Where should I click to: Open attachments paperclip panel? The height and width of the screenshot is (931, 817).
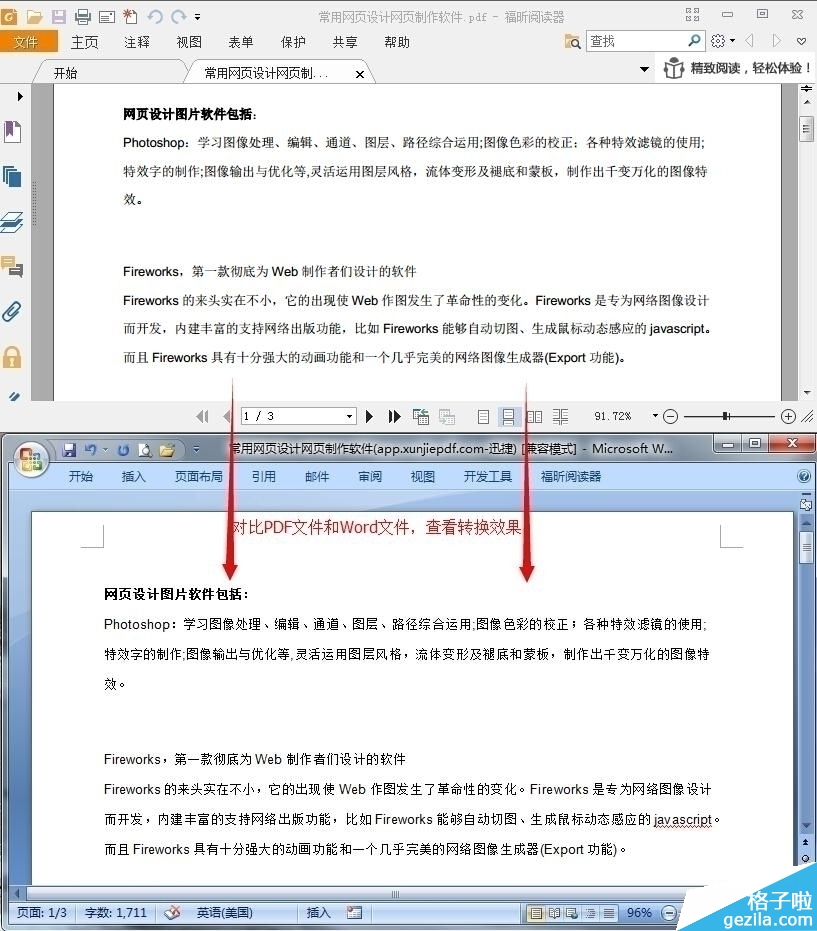coord(12,311)
